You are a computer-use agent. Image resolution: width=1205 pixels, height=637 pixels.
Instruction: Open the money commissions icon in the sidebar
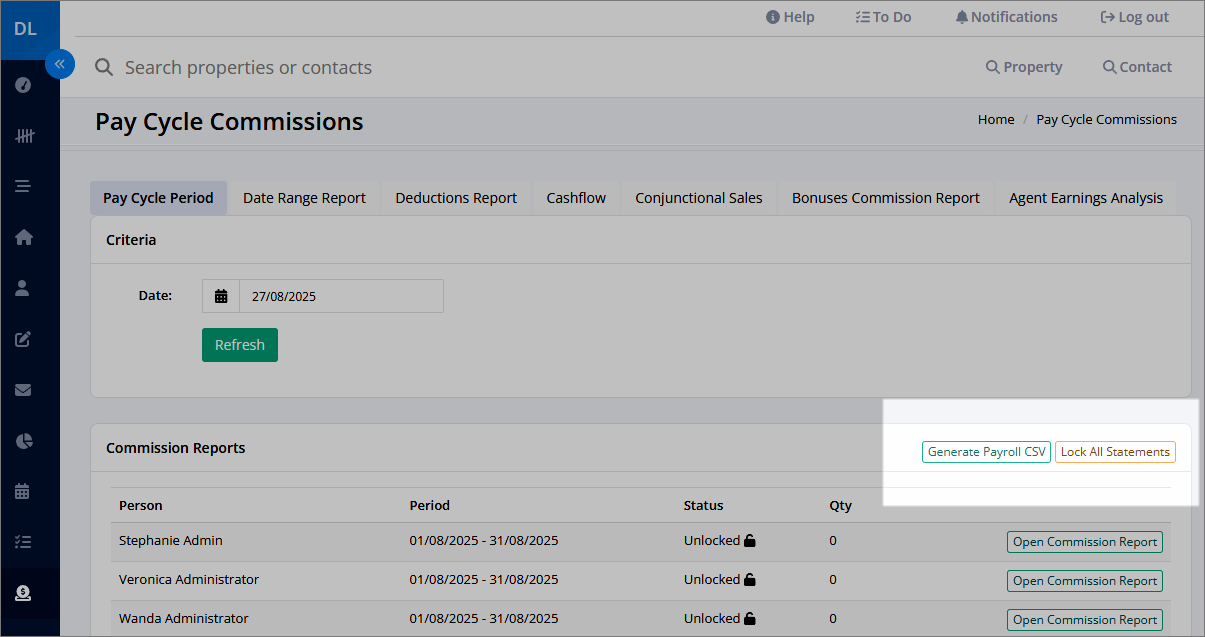tap(24, 593)
